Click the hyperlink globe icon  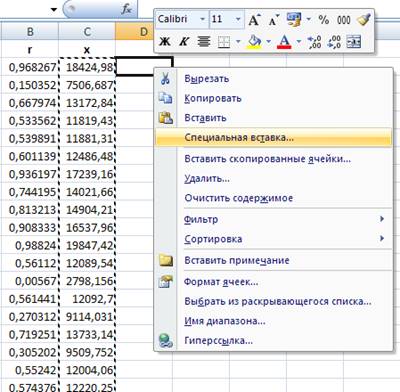click(x=166, y=341)
